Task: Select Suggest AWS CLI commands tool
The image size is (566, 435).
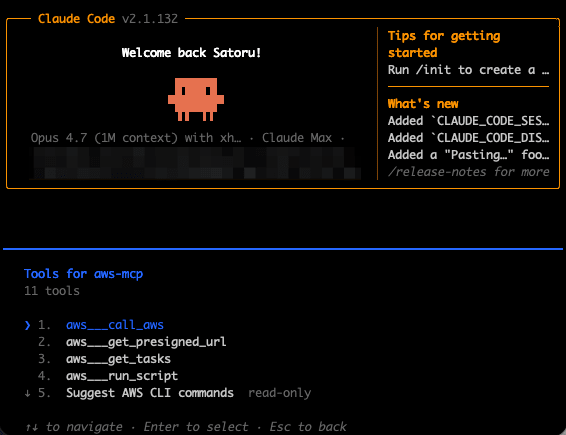Action: [x=150, y=393]
